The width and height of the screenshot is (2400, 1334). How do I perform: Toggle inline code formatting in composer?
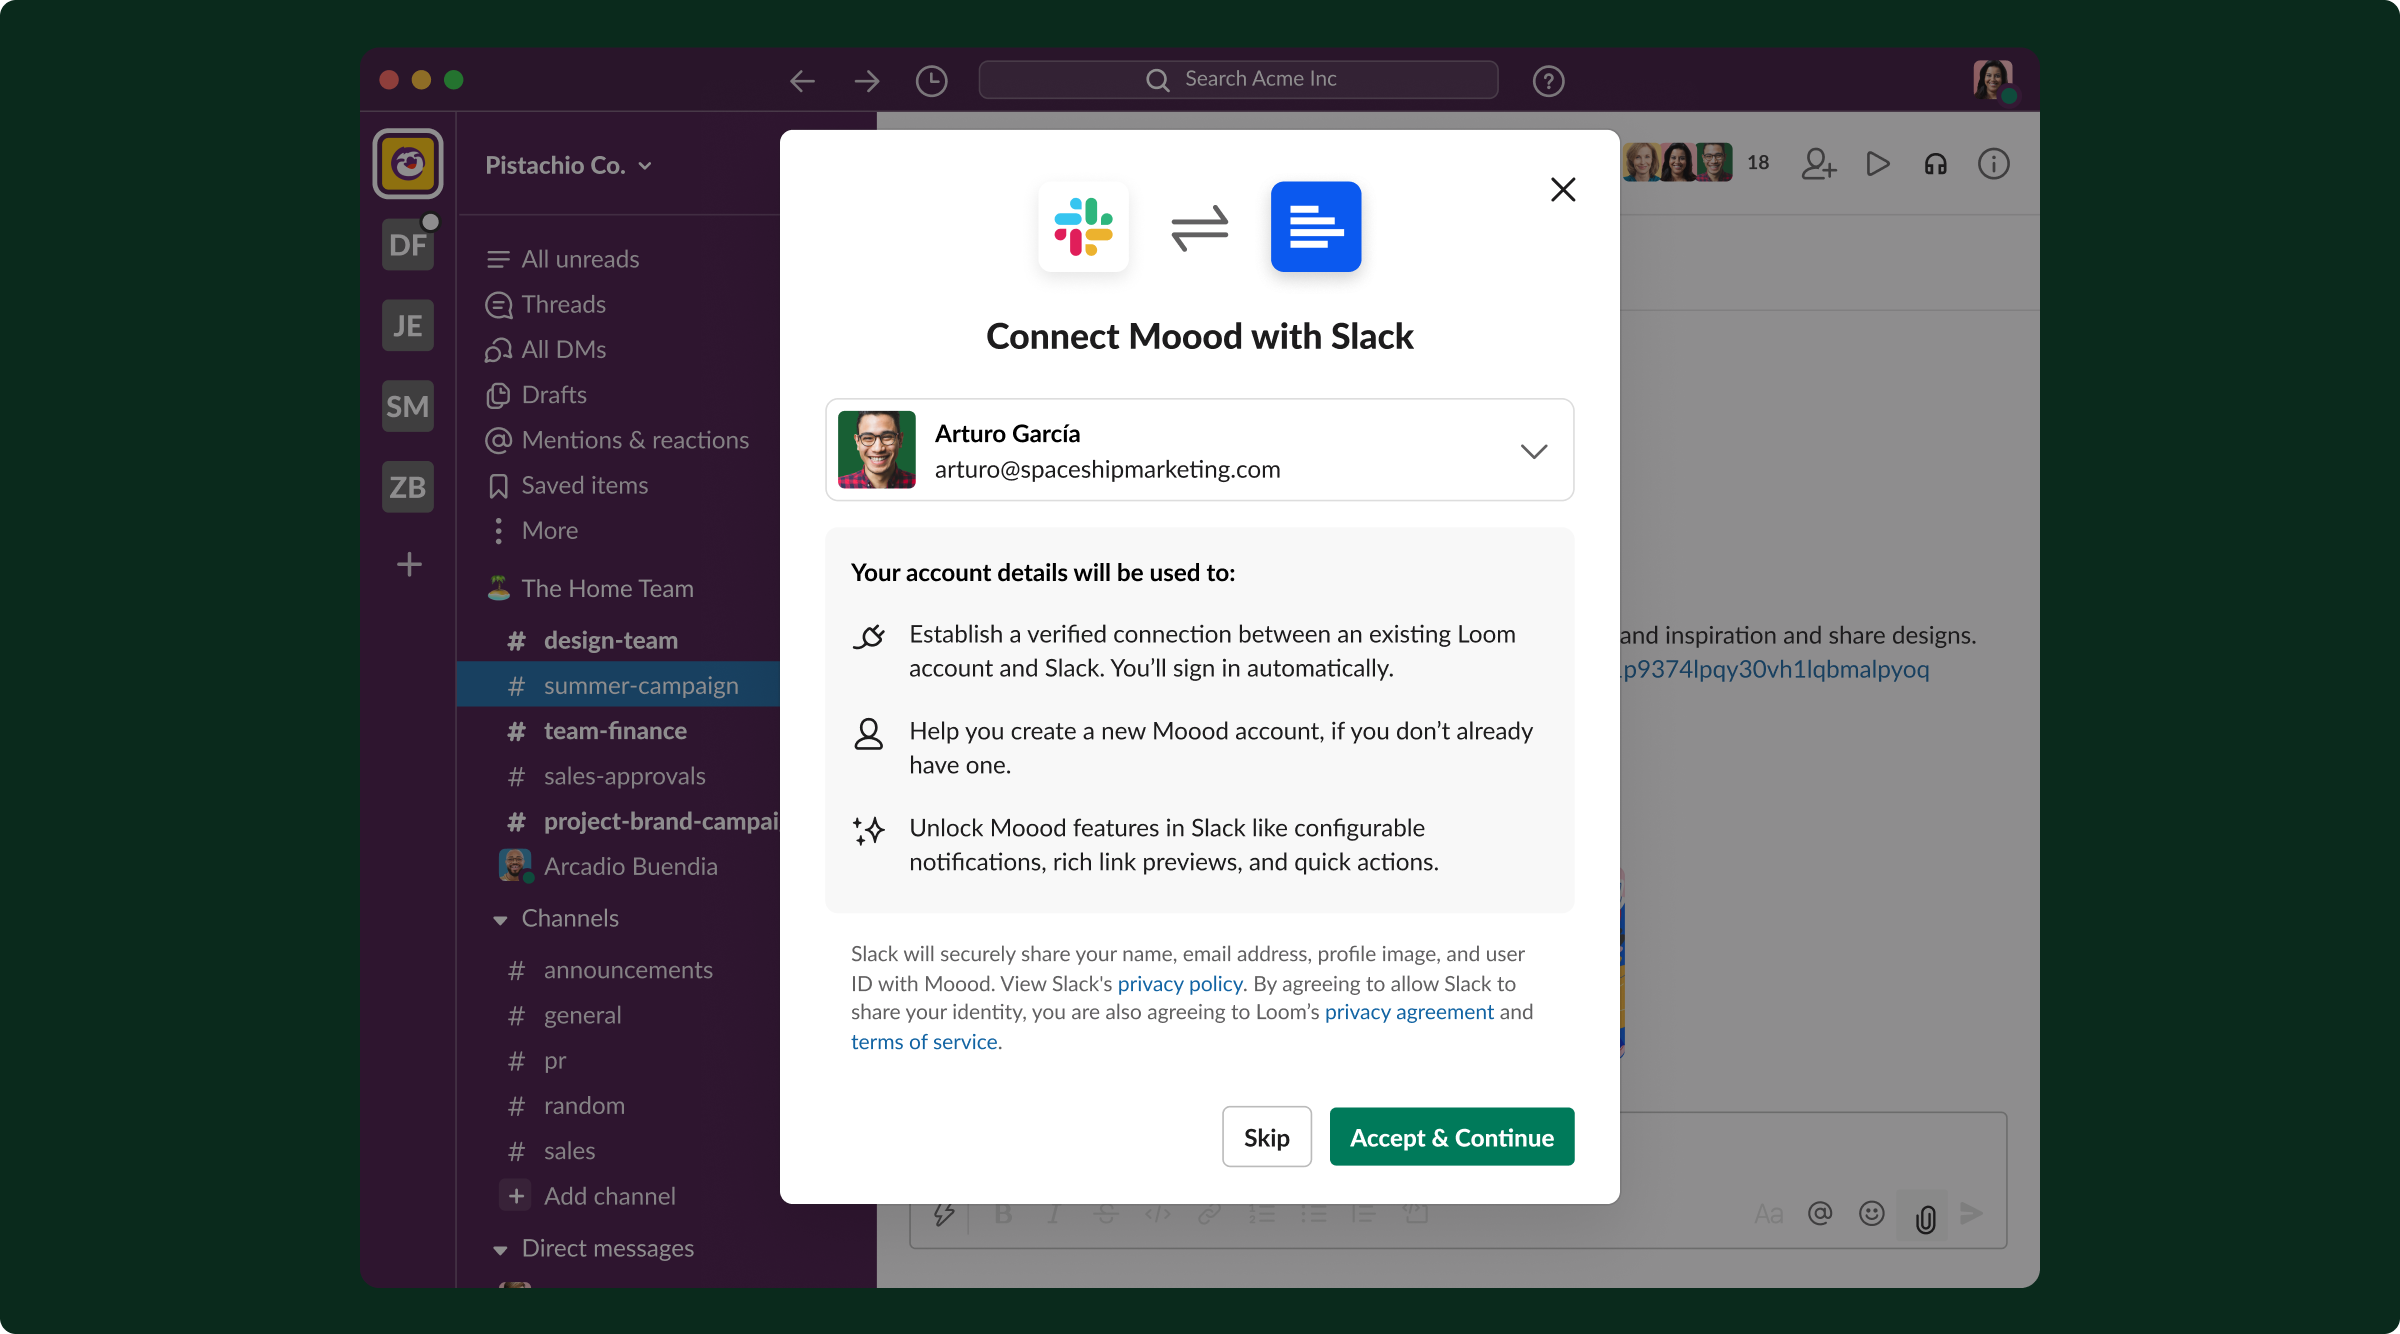pyautogui.click(x=1158, y=1214)
